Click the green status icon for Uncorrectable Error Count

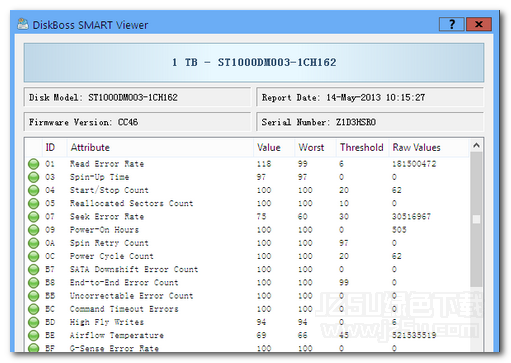point(33,296)
